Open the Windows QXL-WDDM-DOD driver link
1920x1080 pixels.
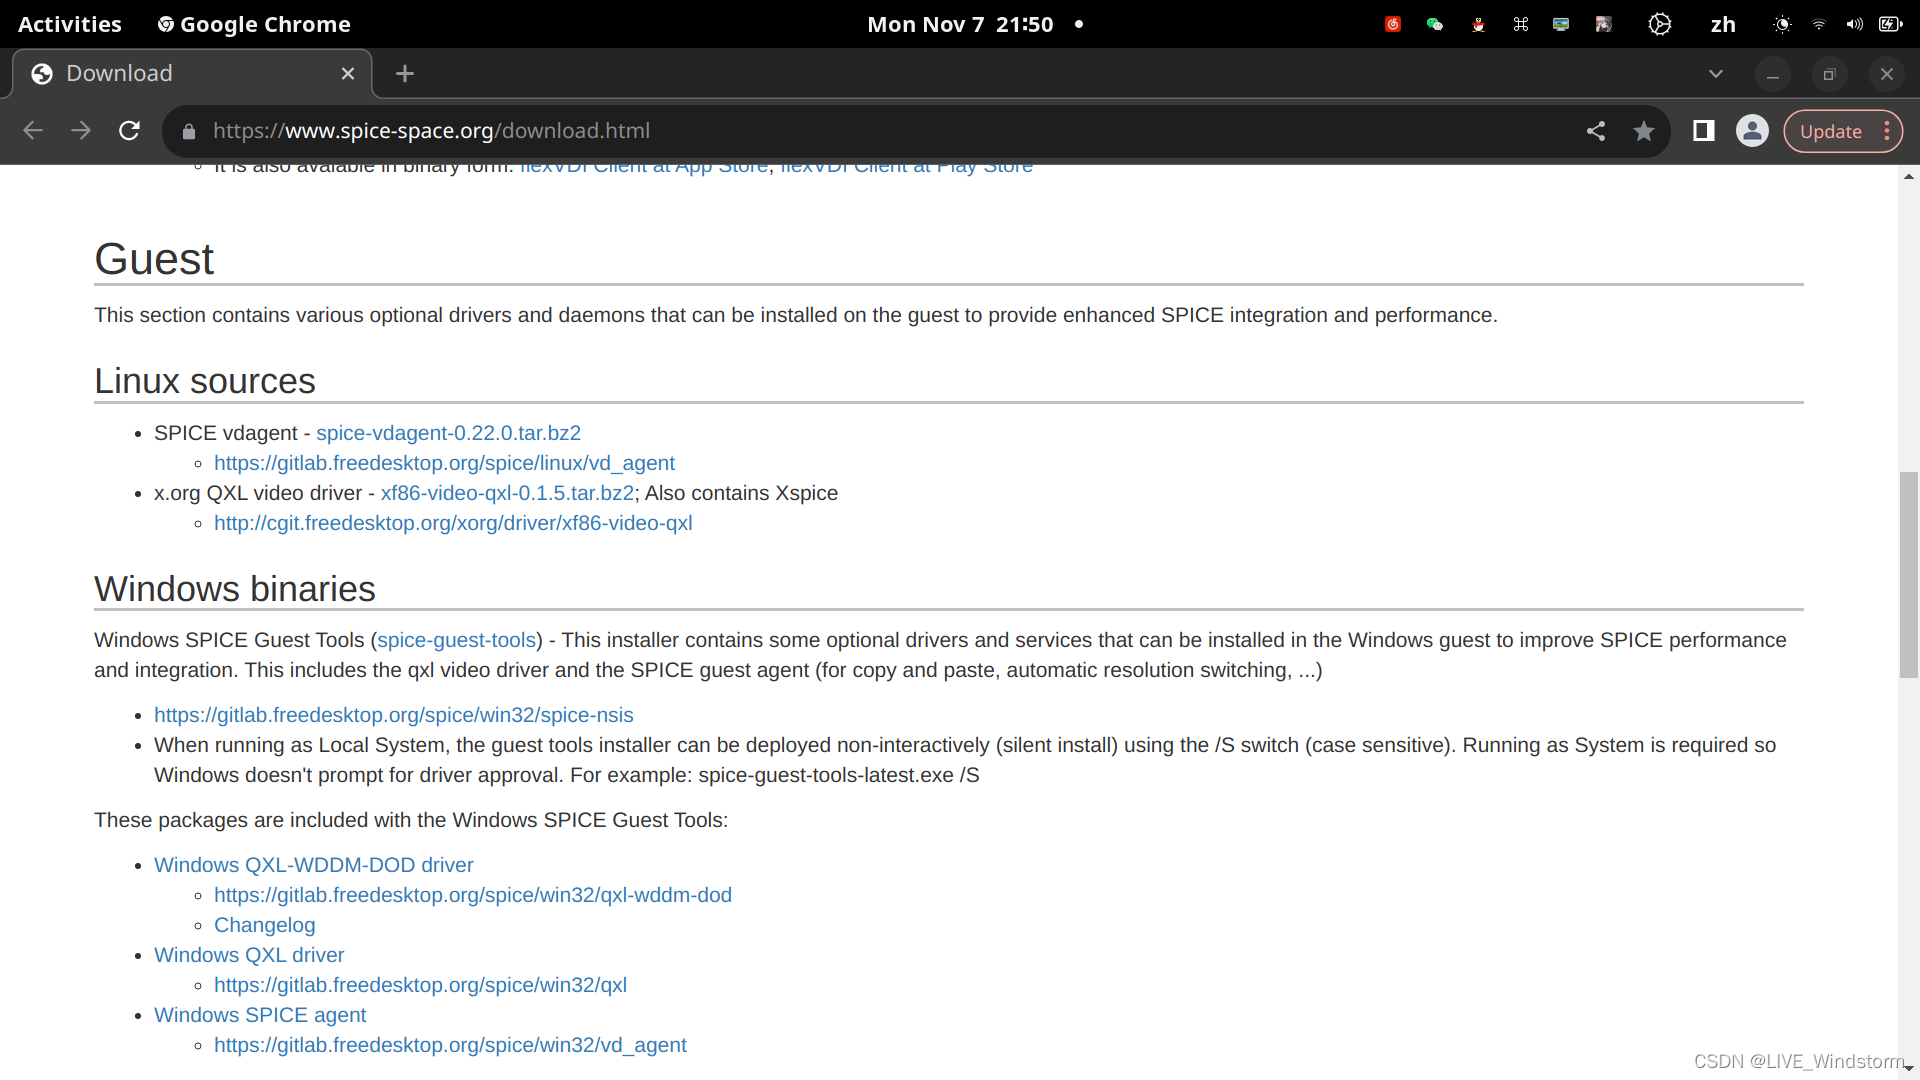coord(313,865)
